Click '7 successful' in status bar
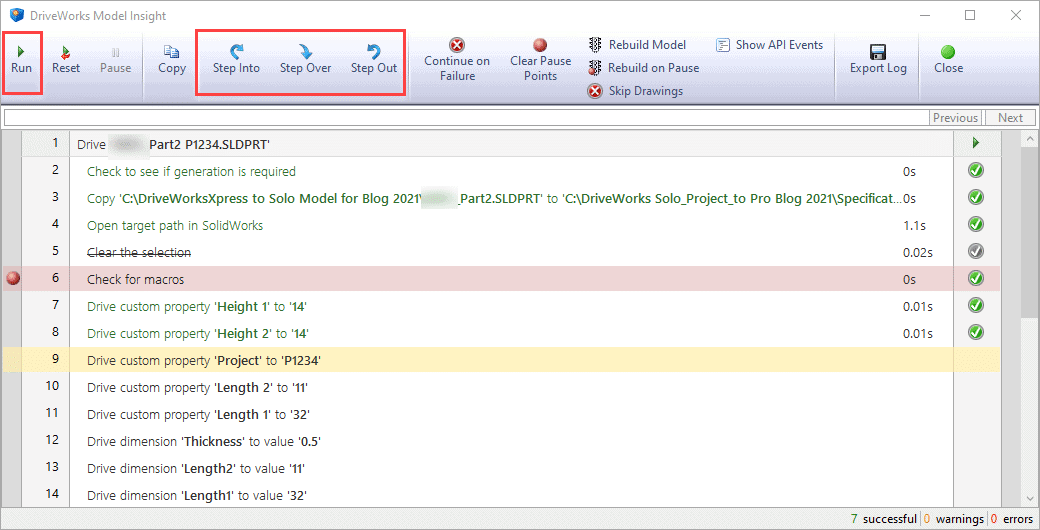This screenshot has height=530, width=1040. [883, 519]
